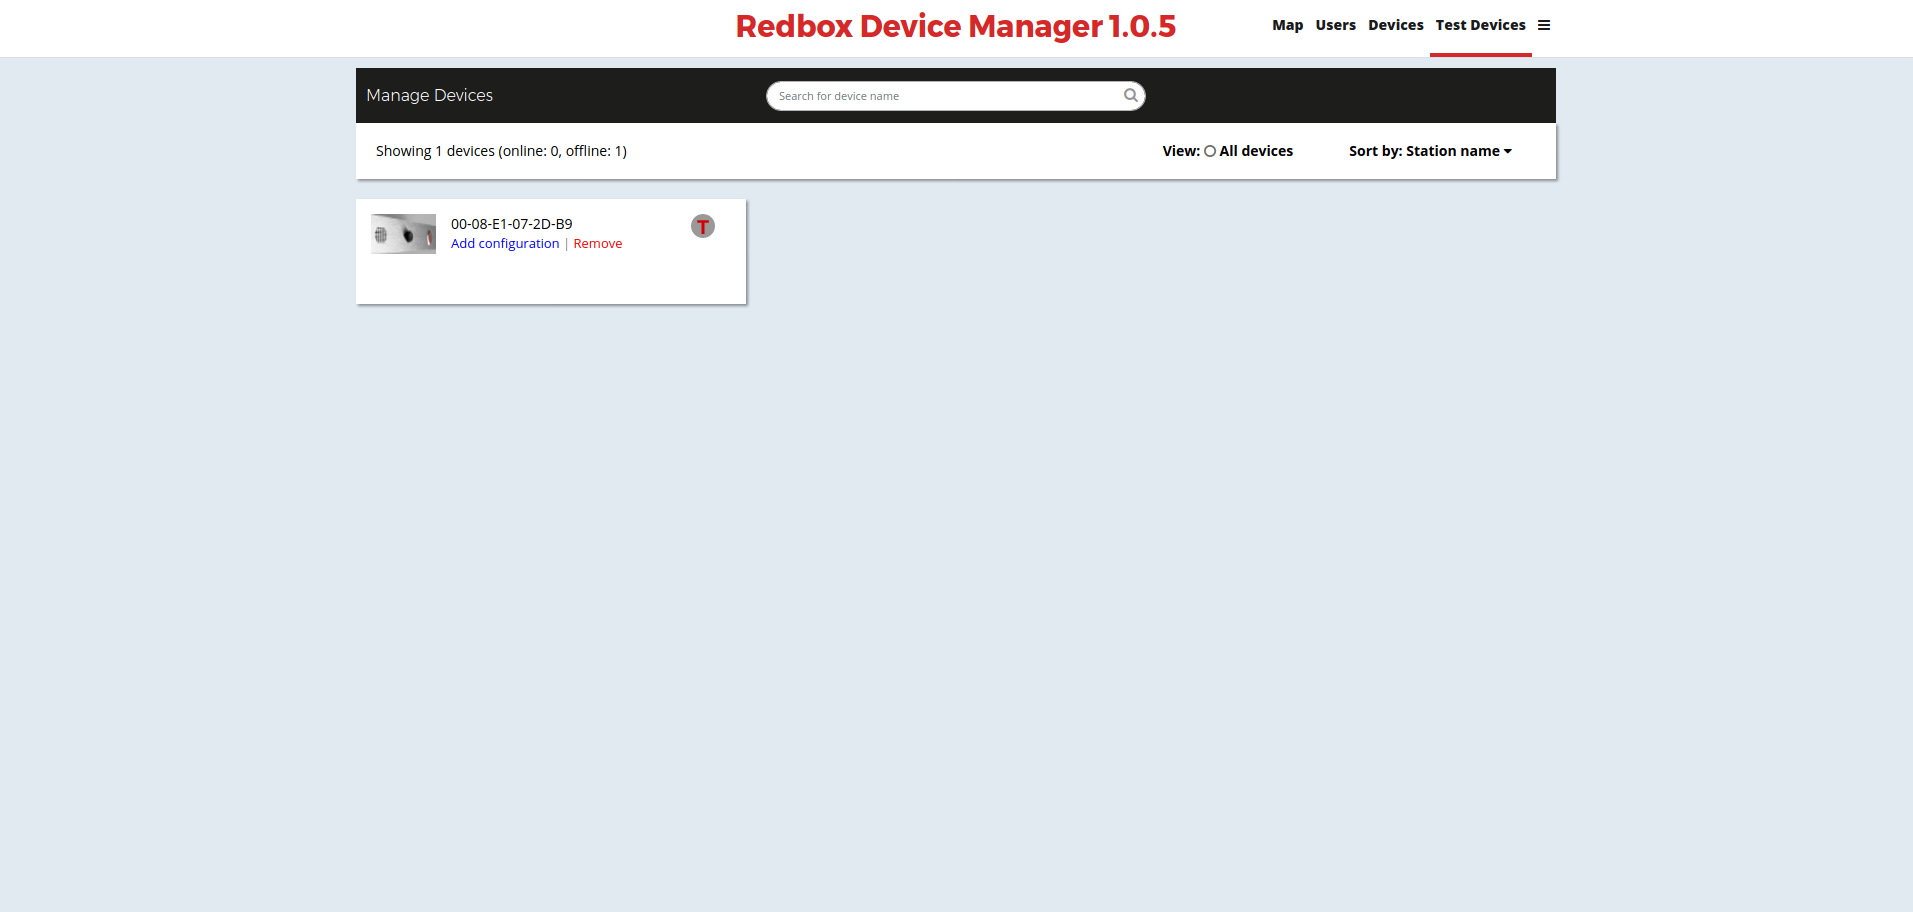Navigate to the Devices page
This screenshot has width=1913, height=912.
pyautogui.click(x=1395, y=25)
